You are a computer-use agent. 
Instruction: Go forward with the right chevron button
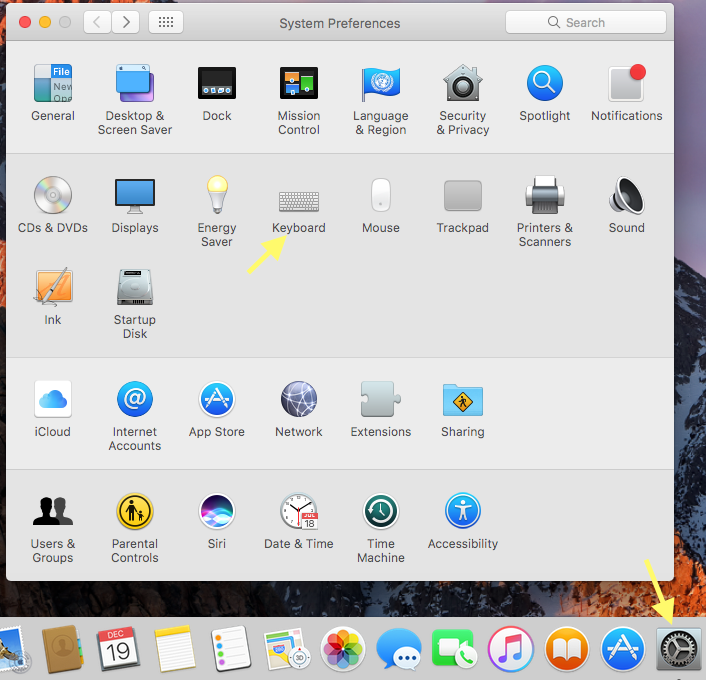[x=126, y=22]
